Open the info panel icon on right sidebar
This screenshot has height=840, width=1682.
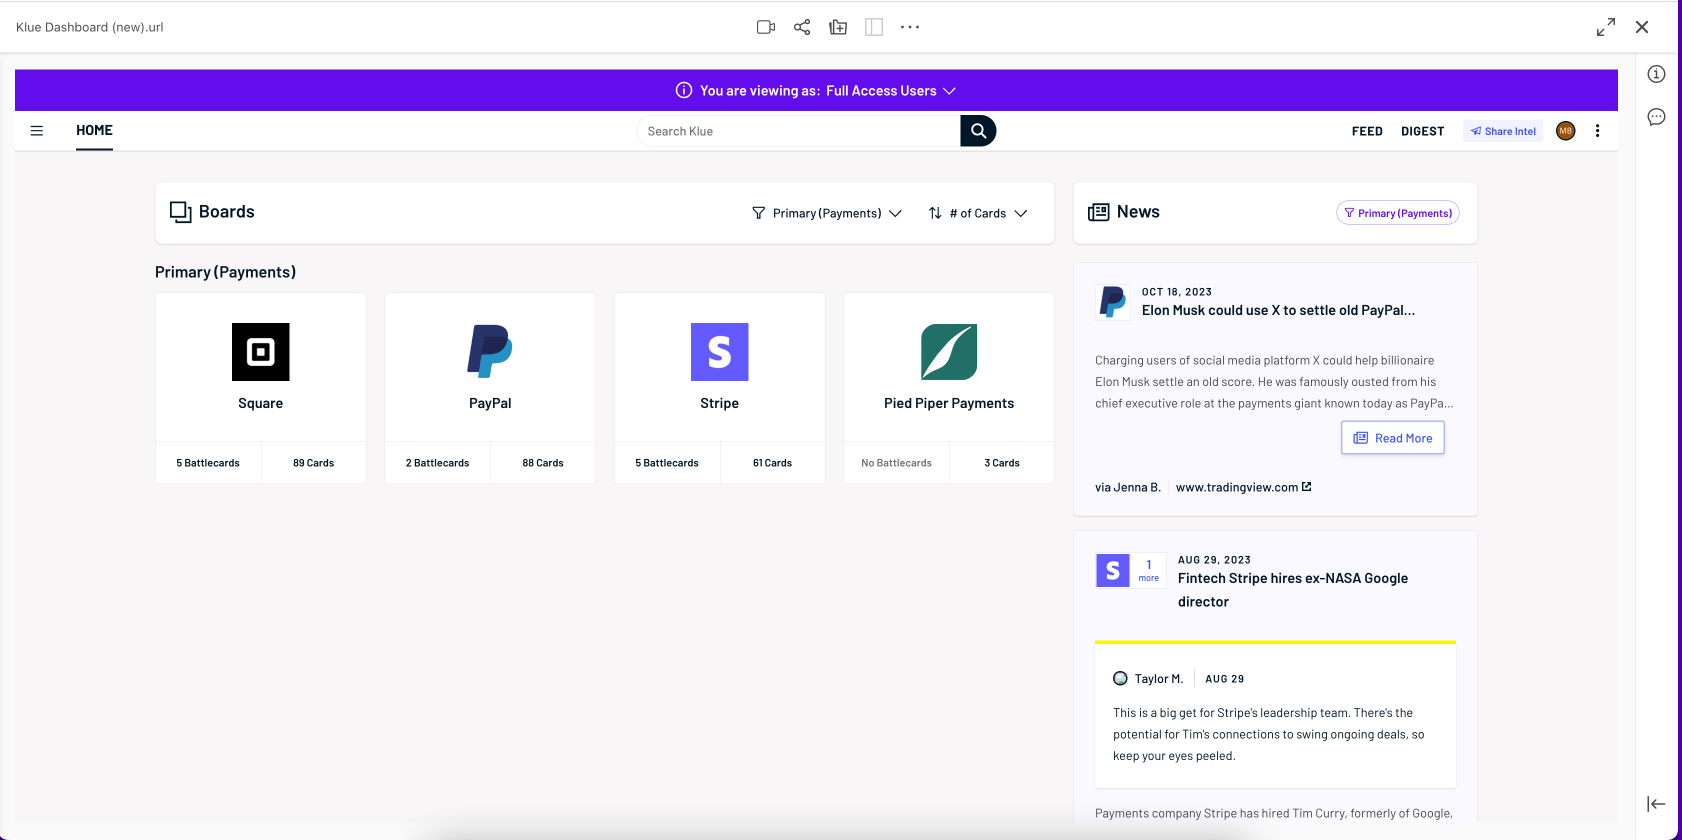tap(1656, 74)
